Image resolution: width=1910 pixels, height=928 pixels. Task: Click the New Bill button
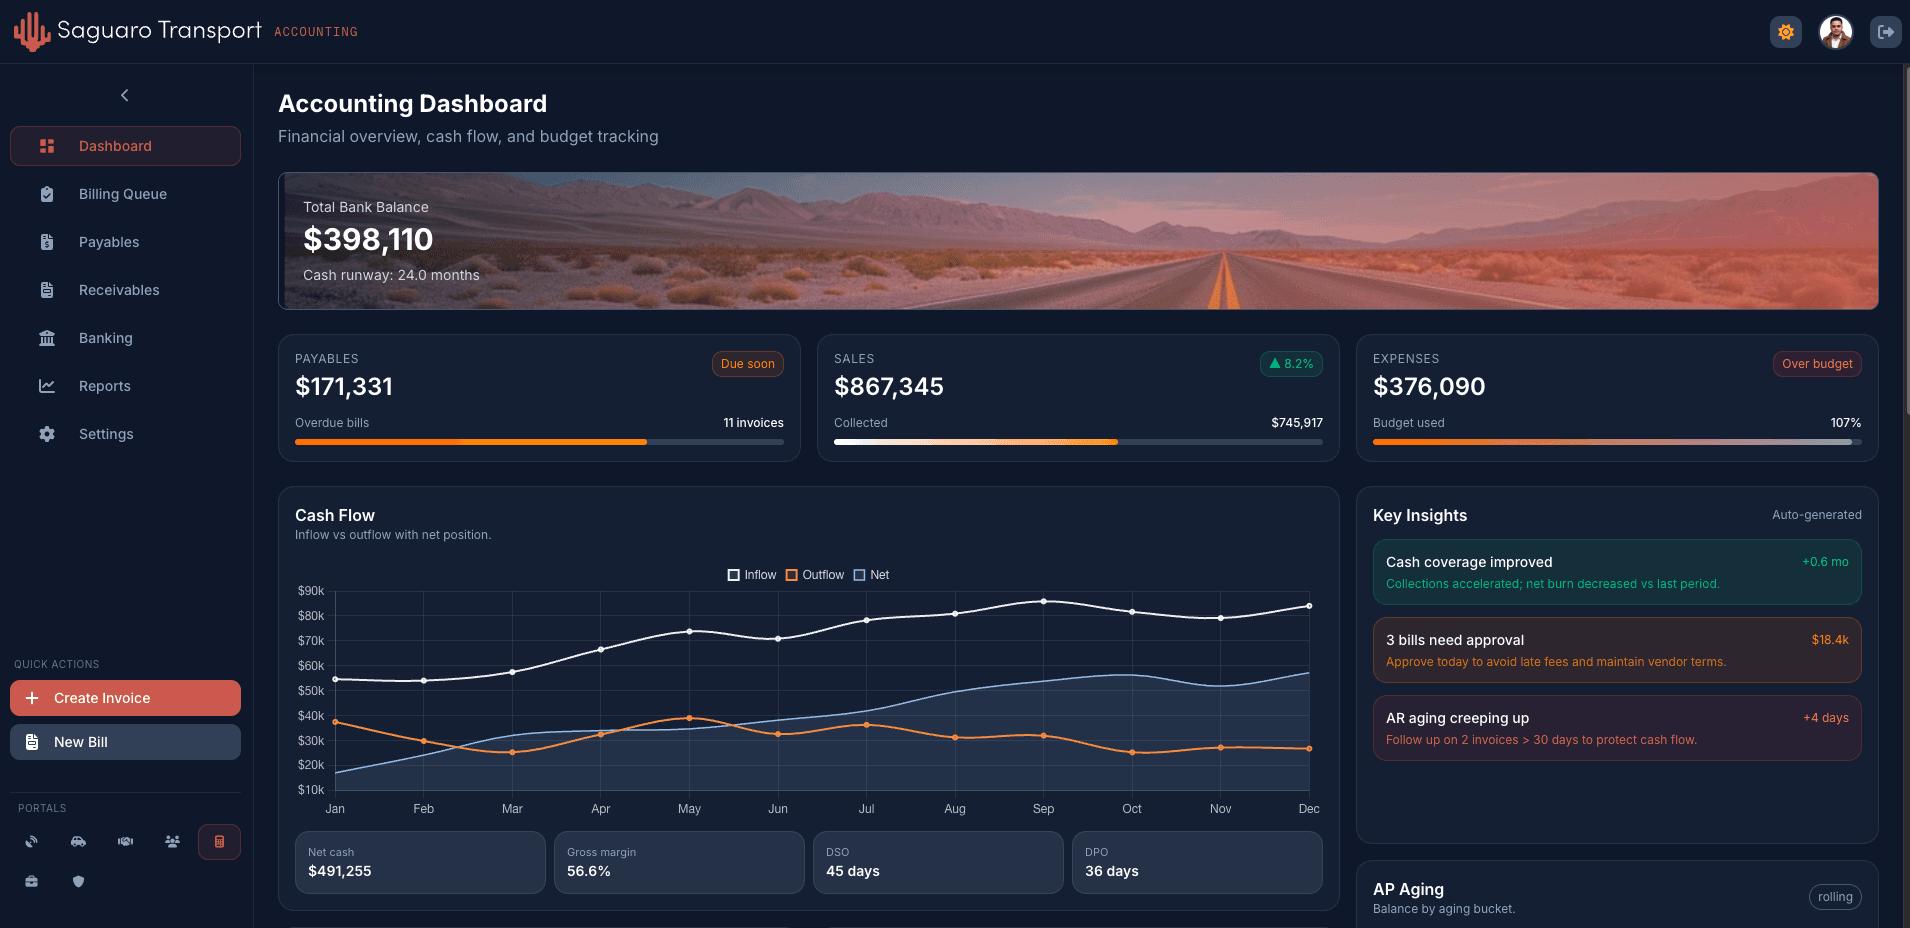[x=125, y=742]
